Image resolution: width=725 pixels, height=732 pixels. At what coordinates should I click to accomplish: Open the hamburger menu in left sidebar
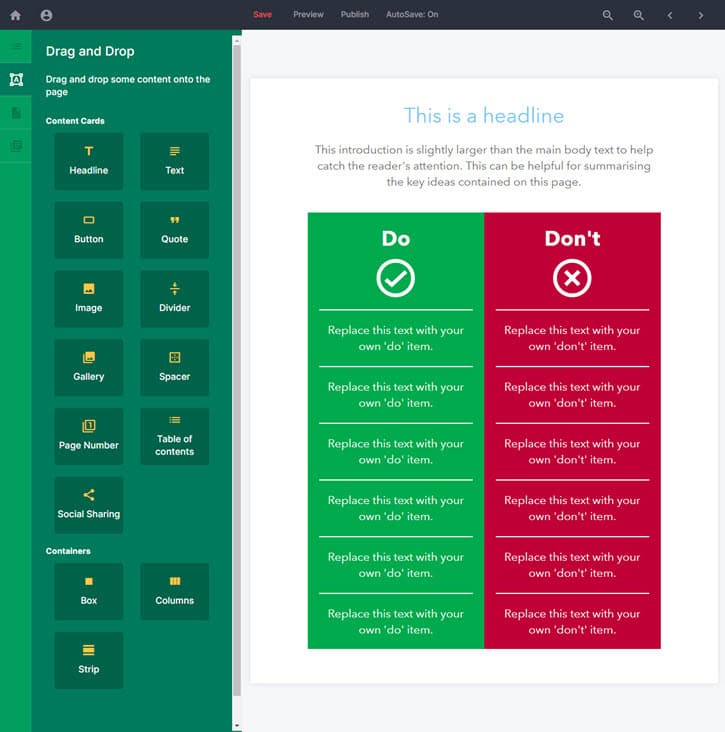[x=16, y=46]
